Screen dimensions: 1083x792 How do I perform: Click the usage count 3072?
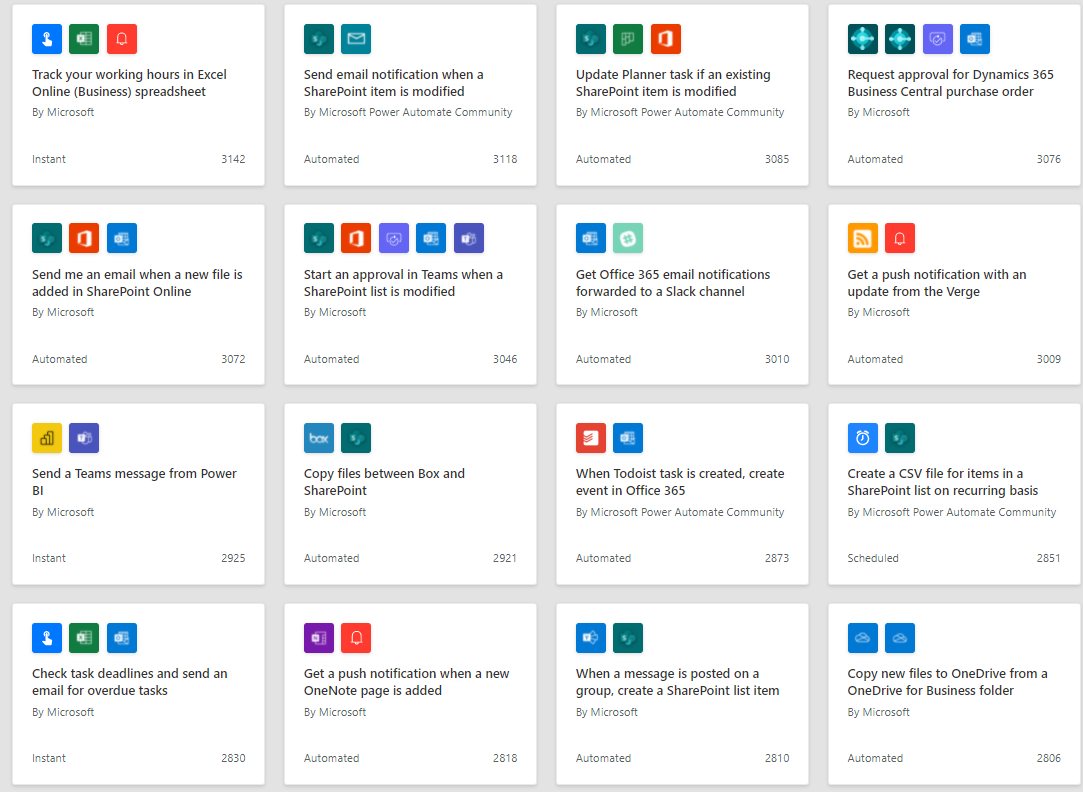[233, 359]
